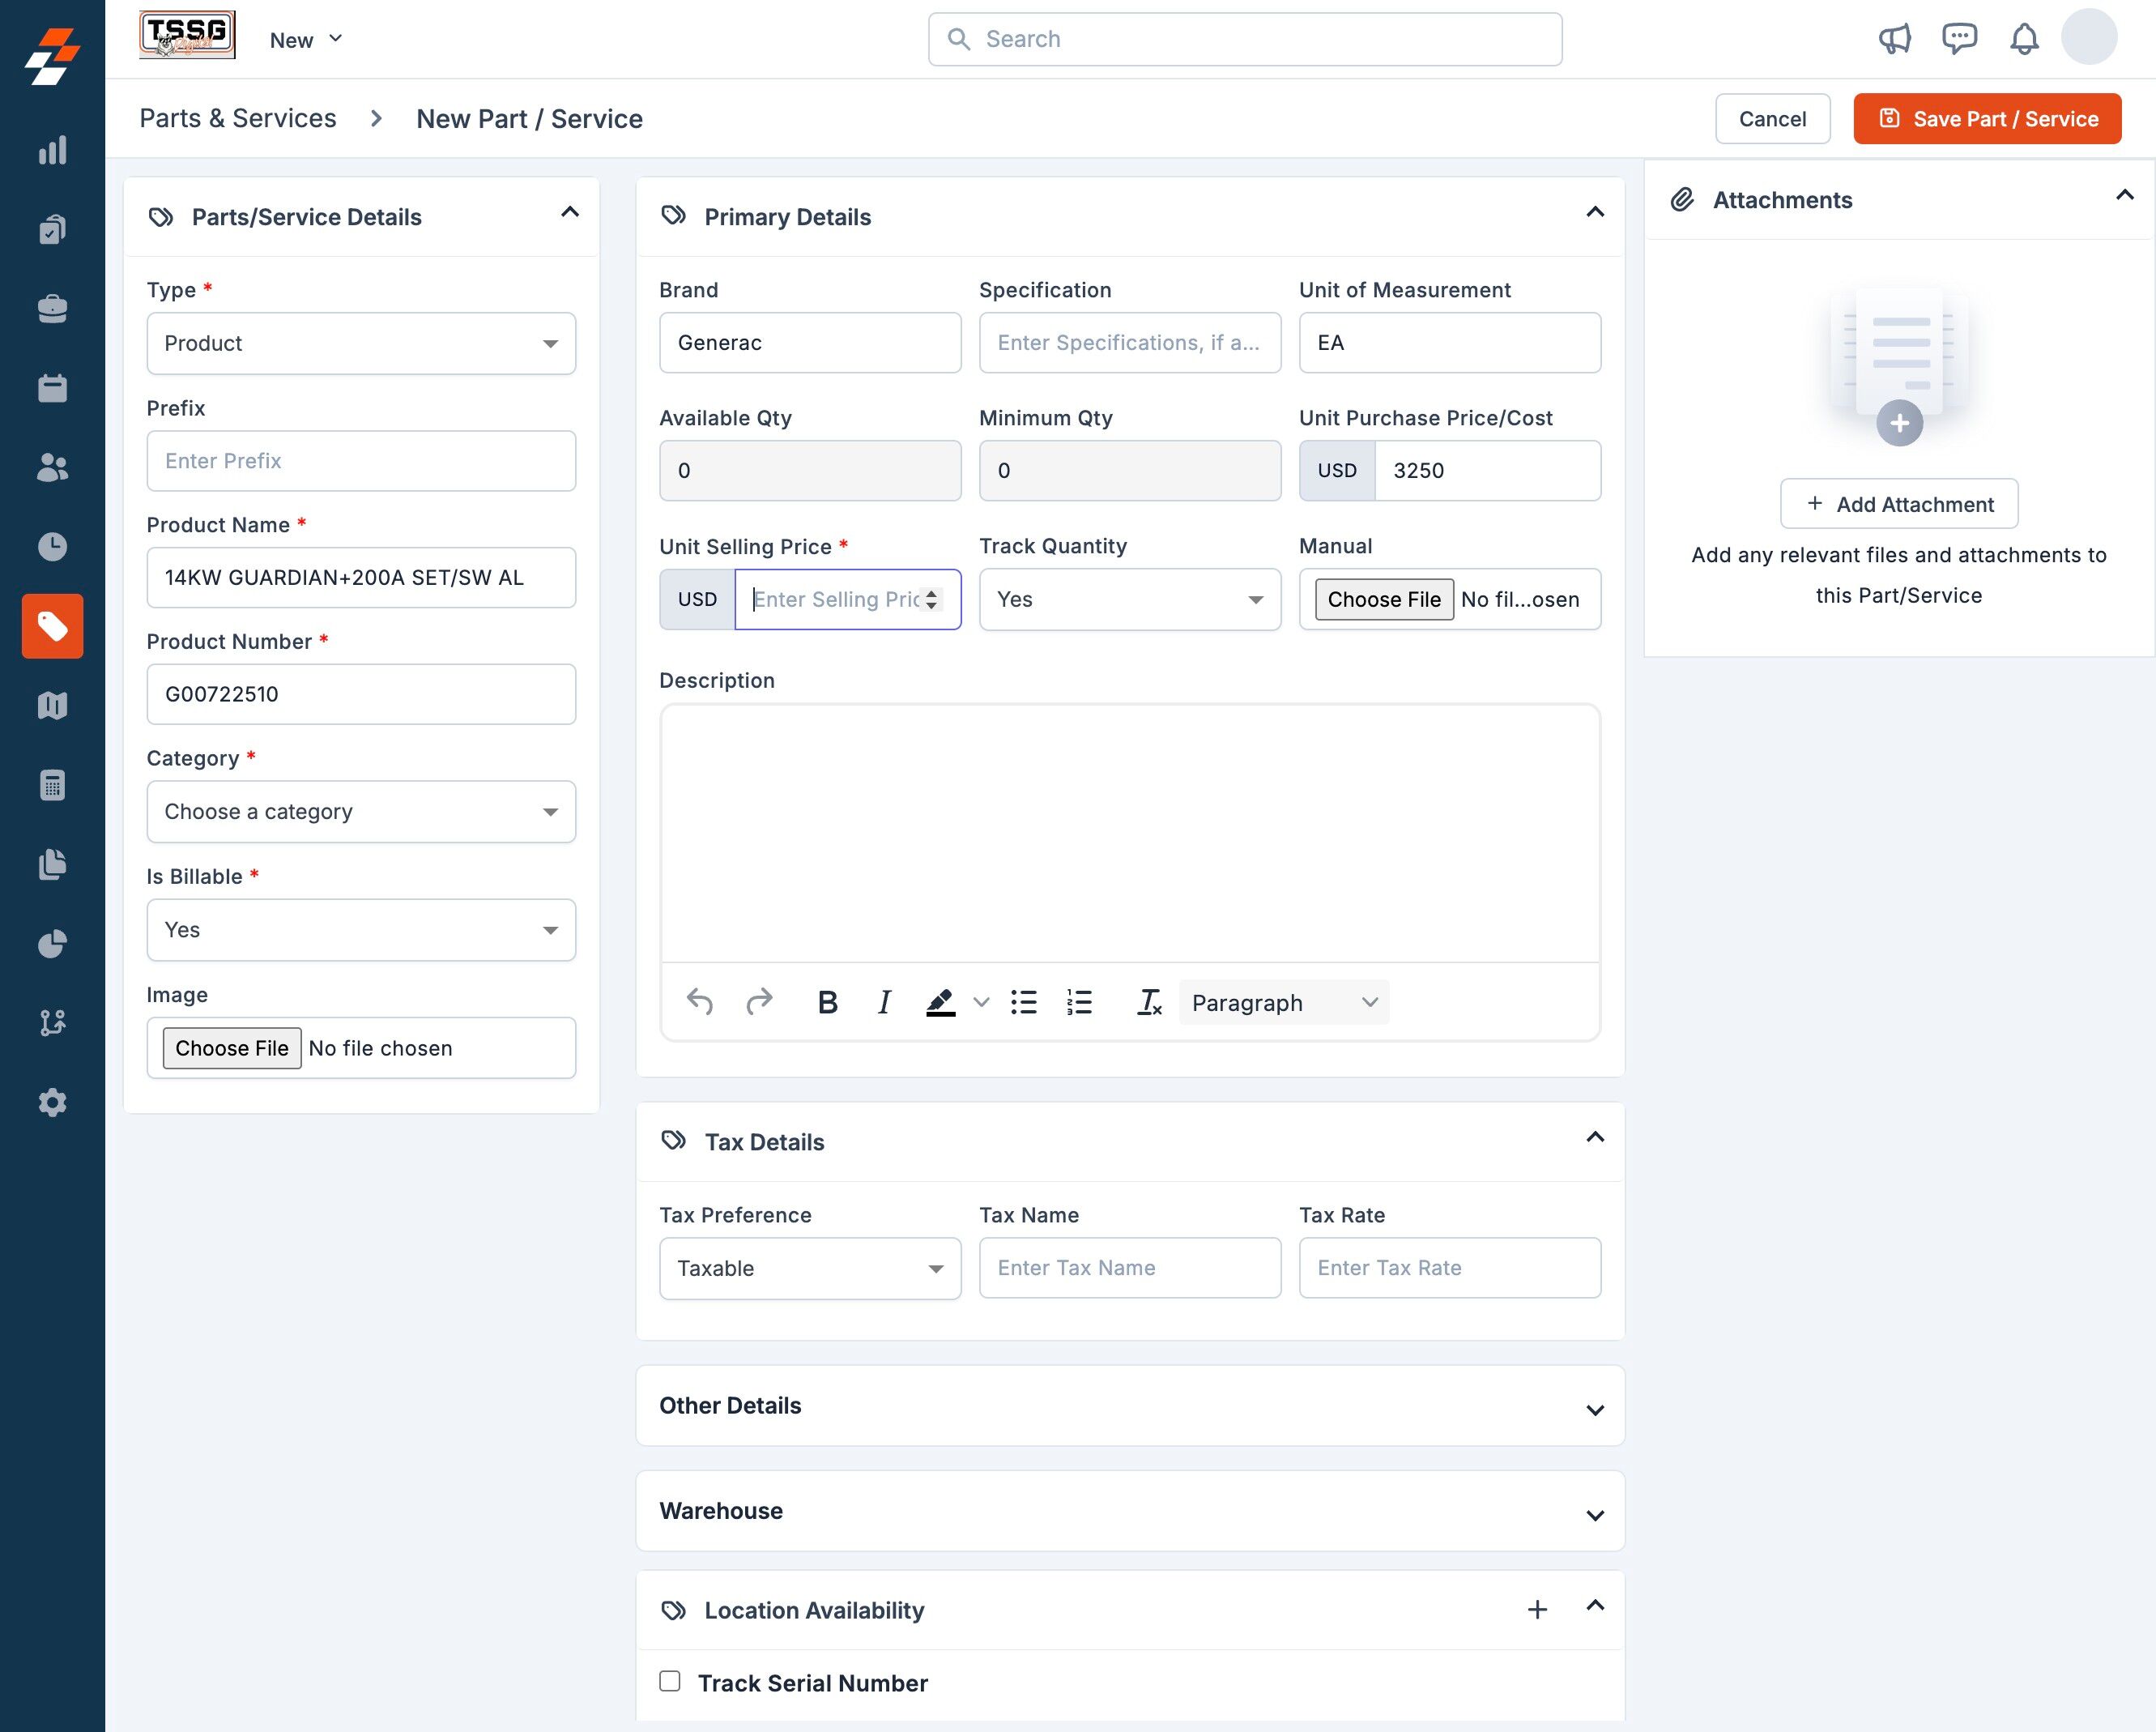The image size is (2156, 1732).
Task: Open the calendar icon in sidebar
Action: [x=52, y=388]
